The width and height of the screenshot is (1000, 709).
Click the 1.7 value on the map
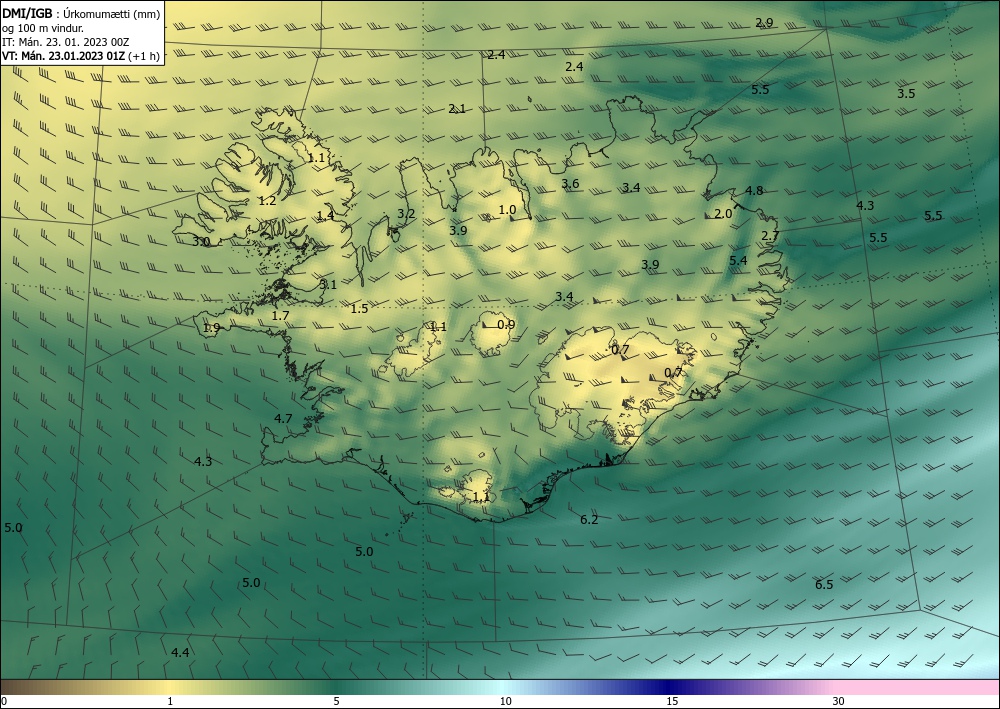(280, 316)
